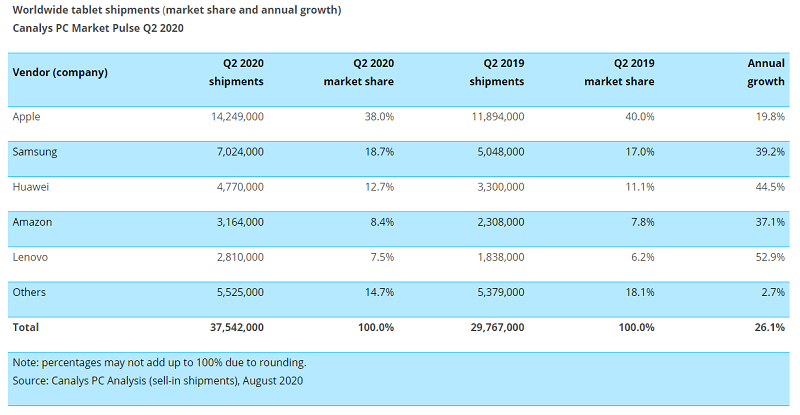Viewport: 800px width, 415px height.
Task: Select Lenovo's 1,838,000 shipments cell
Action: pyautogui.click(x=501, y=257)
